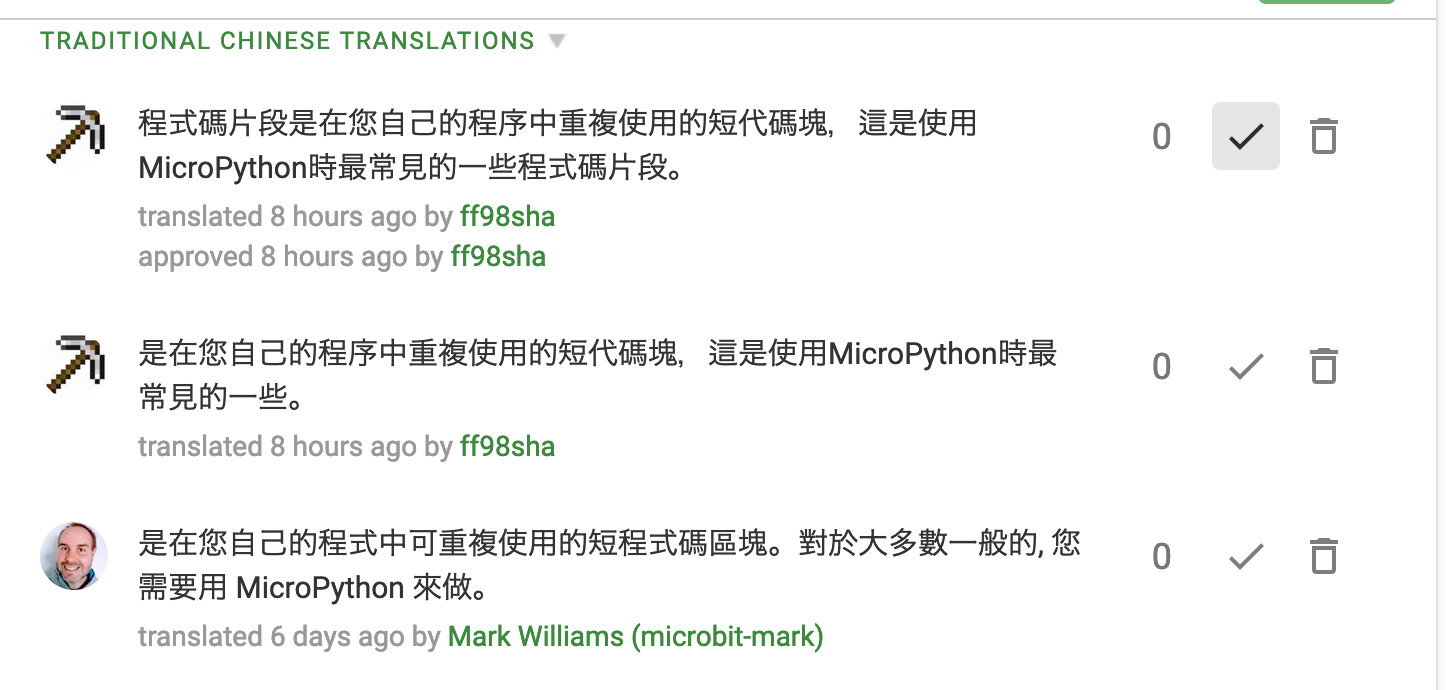Select the Traditional Chinese Translations heading
Screen dimensions: 1446x690
286,41
